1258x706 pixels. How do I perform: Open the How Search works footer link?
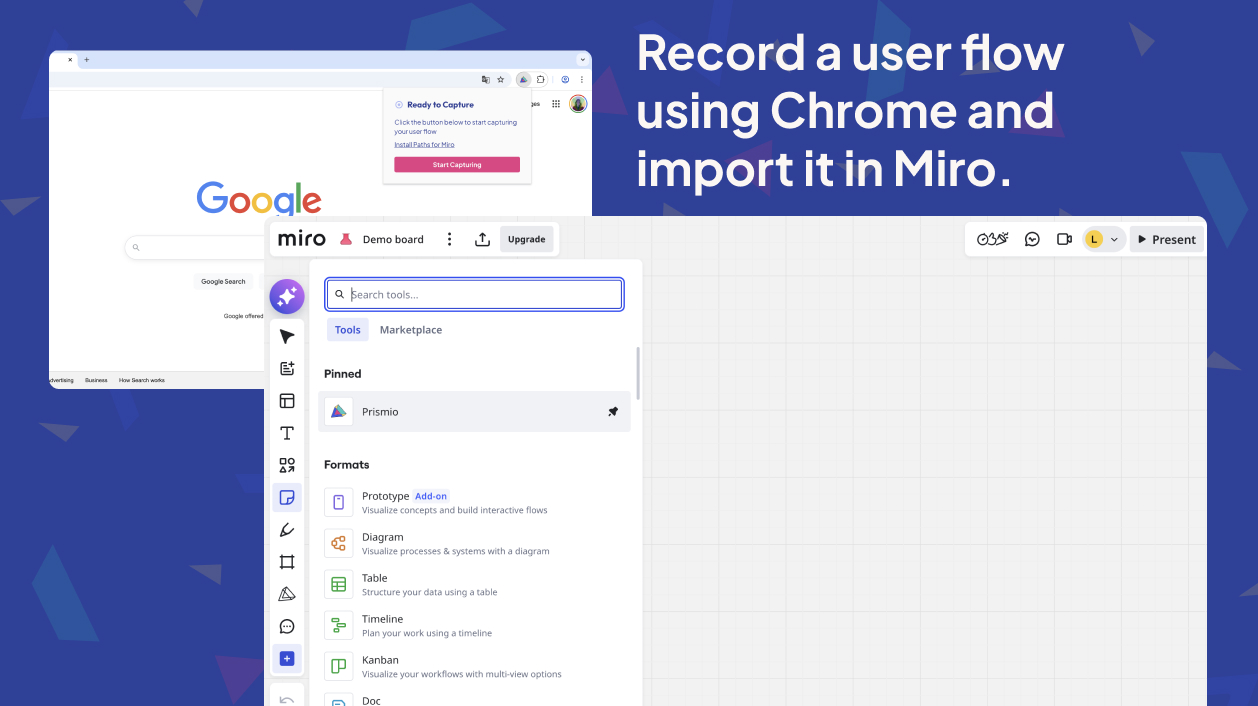click(142, 380)
